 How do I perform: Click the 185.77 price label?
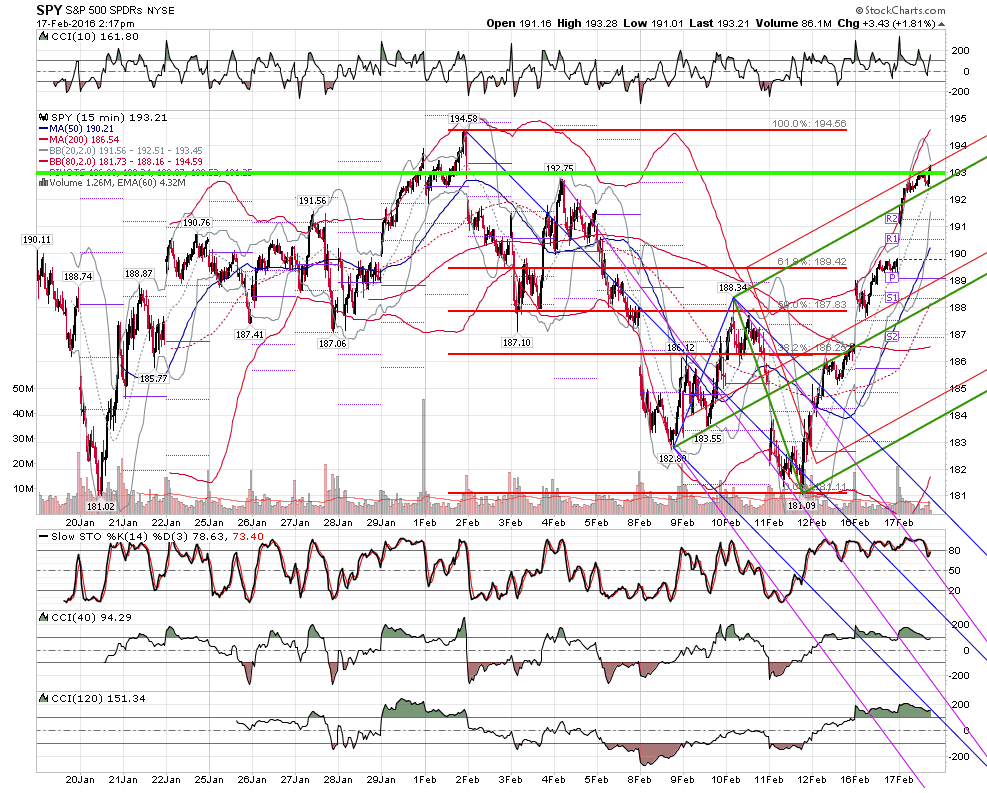click(x=154, y=378)
